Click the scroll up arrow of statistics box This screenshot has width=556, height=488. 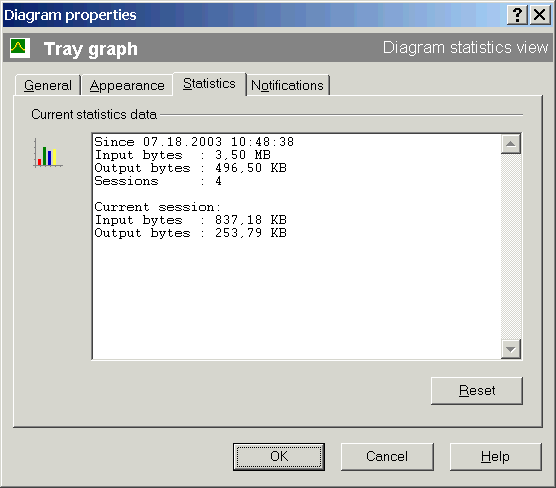point(511,144)
